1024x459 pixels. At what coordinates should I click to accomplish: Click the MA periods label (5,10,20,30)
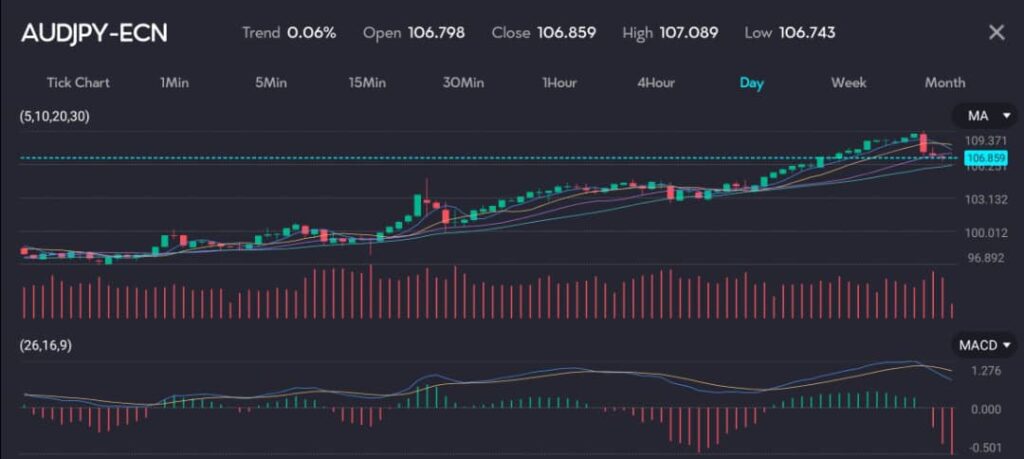click(54, 117)
